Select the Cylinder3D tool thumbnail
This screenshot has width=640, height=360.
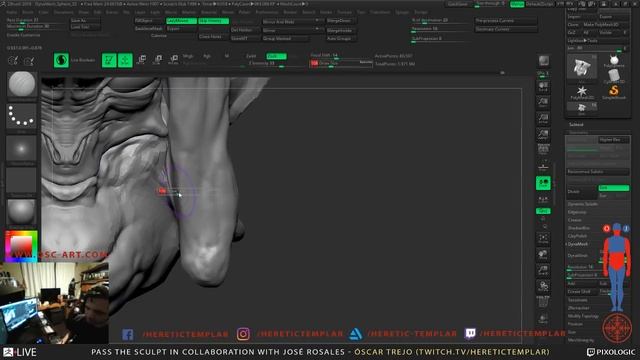(614, 76)
